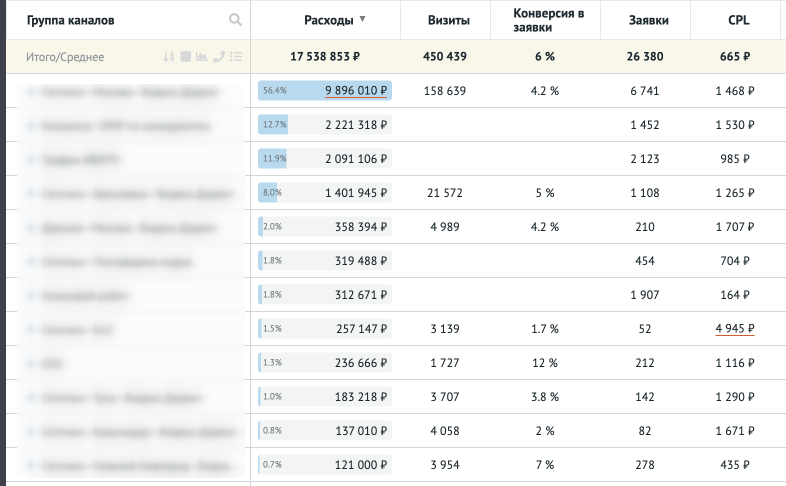This screenshot has width=786, height=486.
Task: Open the area chart icon in totals row
Action: 201,56
